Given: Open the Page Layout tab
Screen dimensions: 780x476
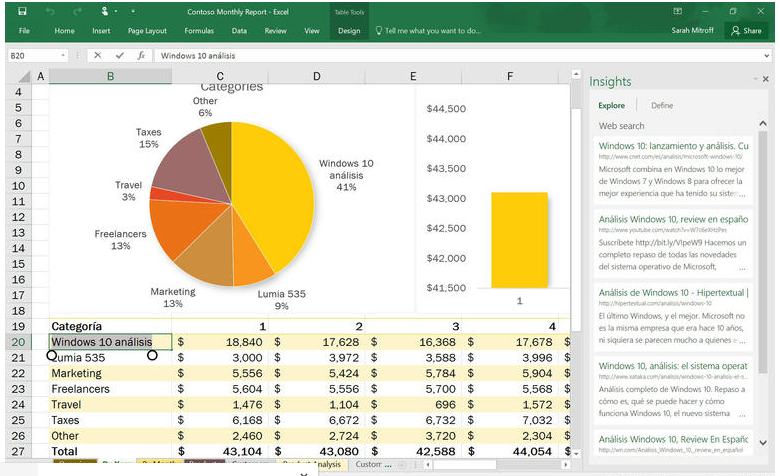Looking at the screenshot, I should pyautogui.click(x=147, y=31).
